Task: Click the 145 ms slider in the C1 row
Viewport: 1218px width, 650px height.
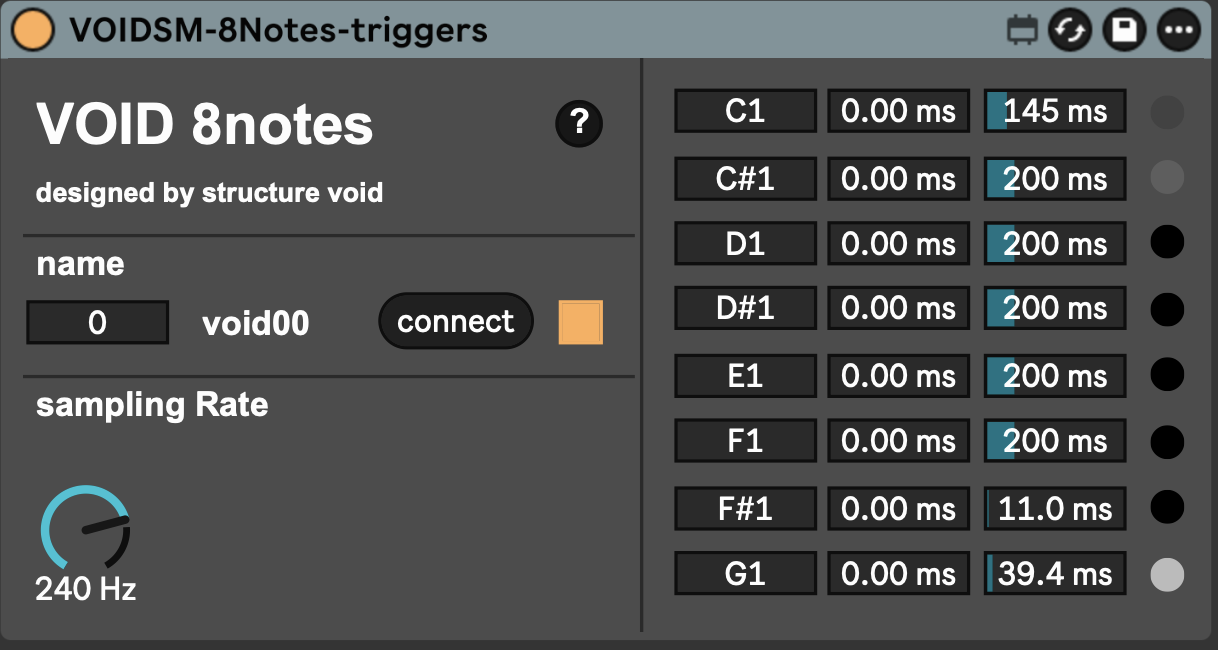Action: coord(1053,111)
